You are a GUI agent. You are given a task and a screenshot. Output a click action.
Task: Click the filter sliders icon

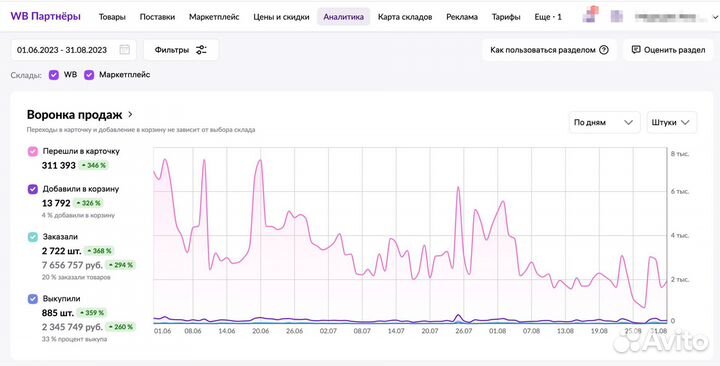click(x=201, y=50)
